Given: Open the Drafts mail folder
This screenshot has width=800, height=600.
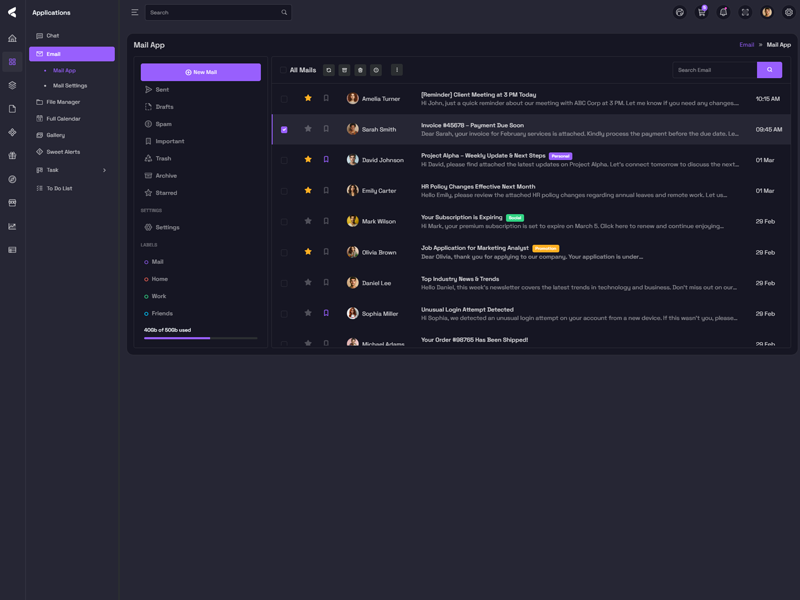Looking at the screenshot, I should point(164,107).
